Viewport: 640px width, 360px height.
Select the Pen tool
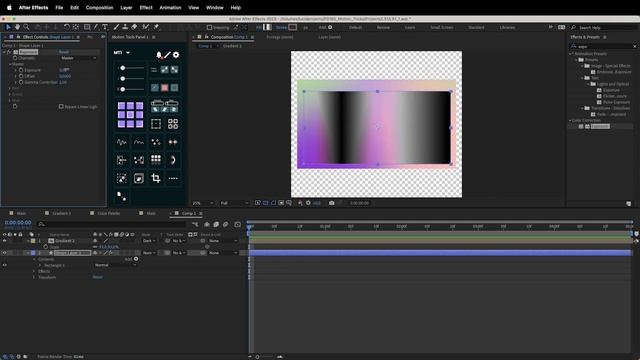point(96,27)
